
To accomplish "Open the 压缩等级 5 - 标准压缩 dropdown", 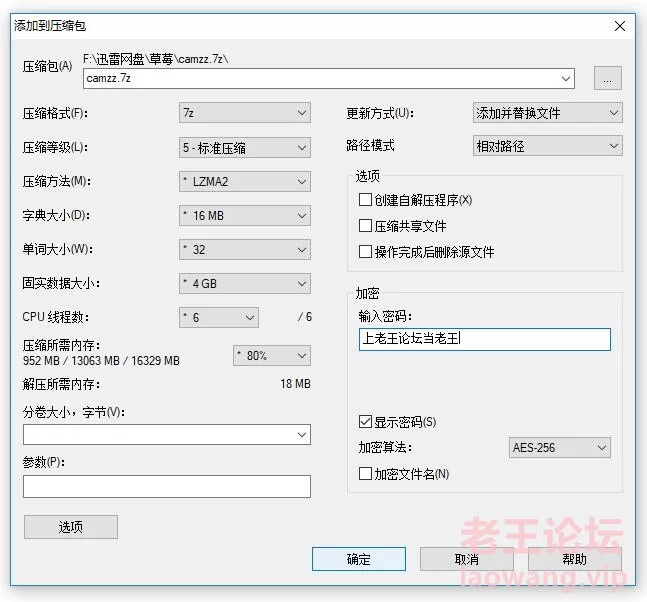I will click(x=245, y=147).
